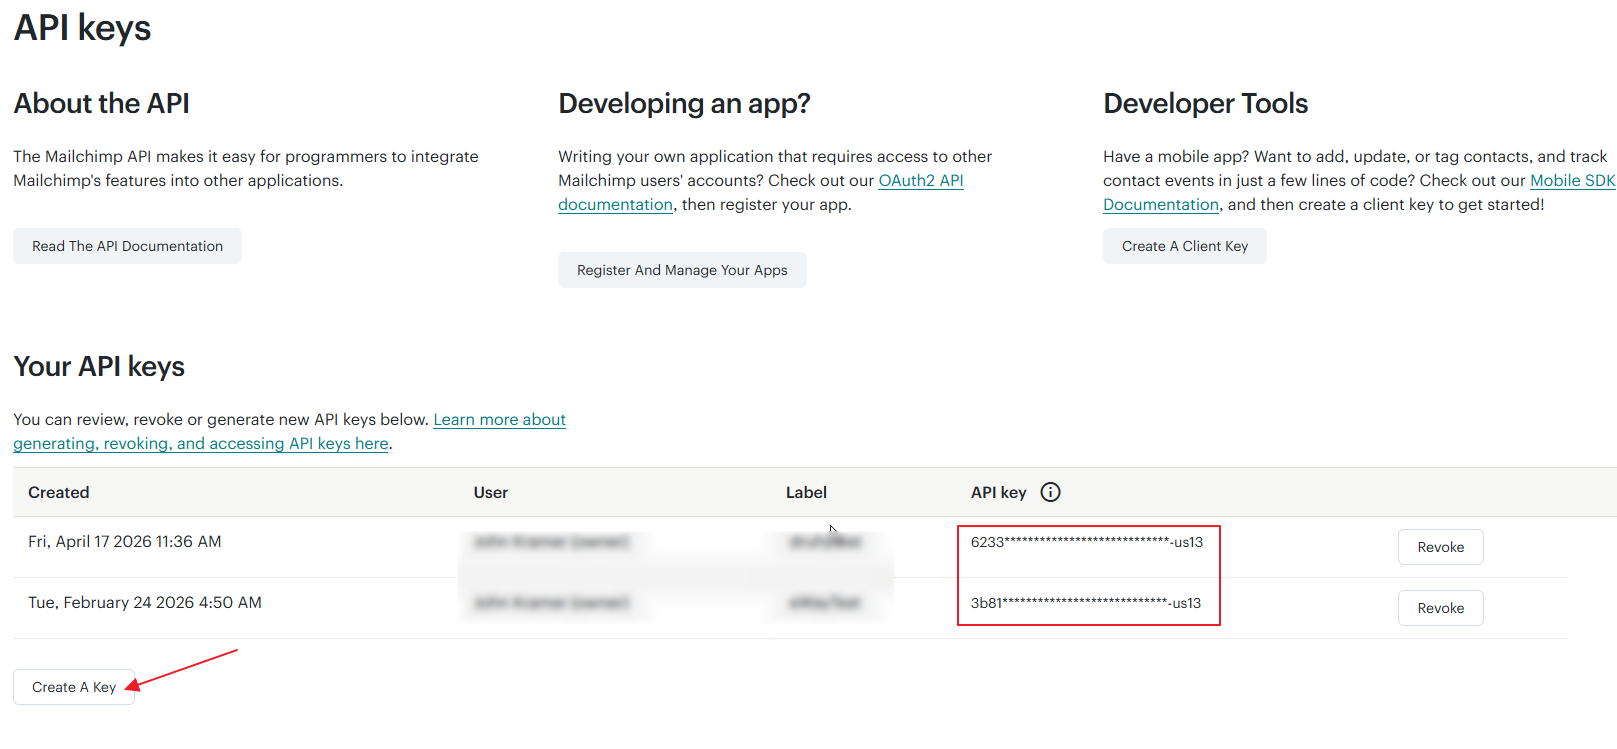Click the blurred user name in first row
This screenshot has width=1617, height=749.
pos(552,542)
